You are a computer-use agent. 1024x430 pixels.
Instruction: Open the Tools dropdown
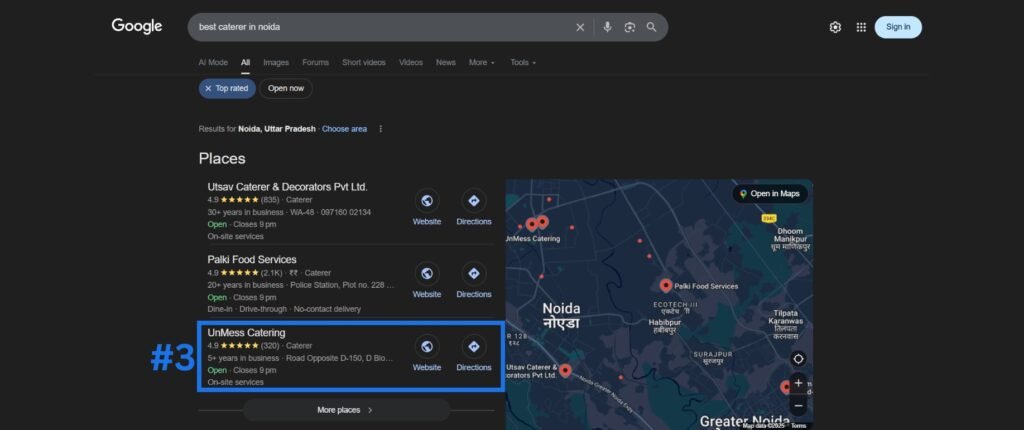coord(523,62)
